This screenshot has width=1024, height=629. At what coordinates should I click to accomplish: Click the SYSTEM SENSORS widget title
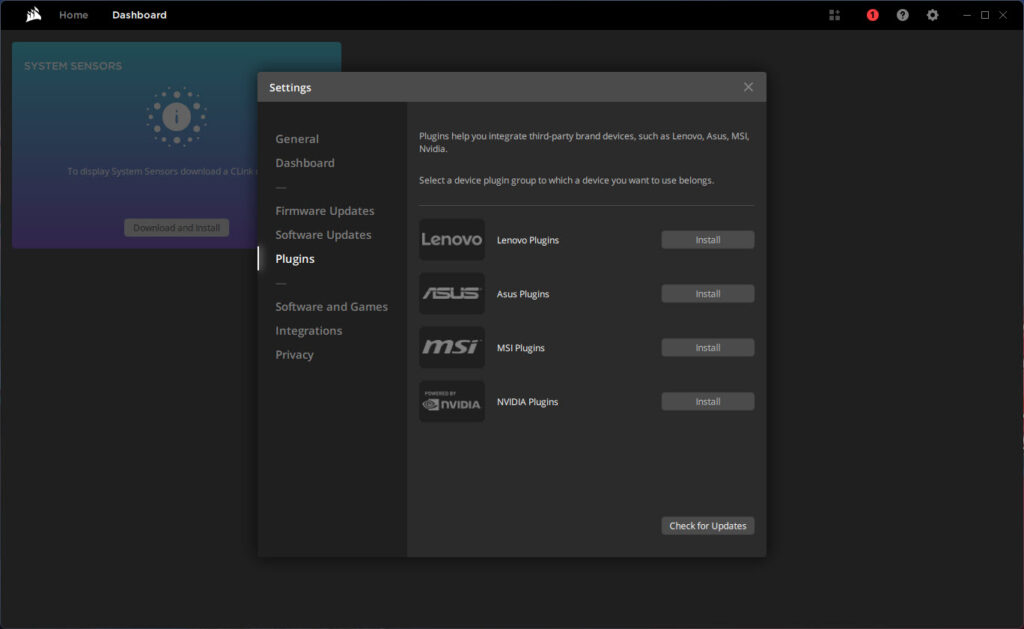tap(73, 66)
